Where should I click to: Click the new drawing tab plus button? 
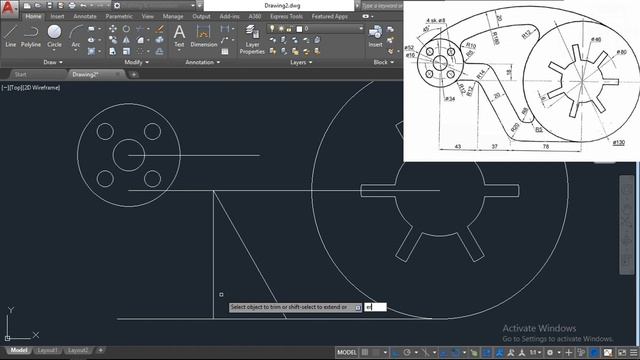tap(134, 74)
